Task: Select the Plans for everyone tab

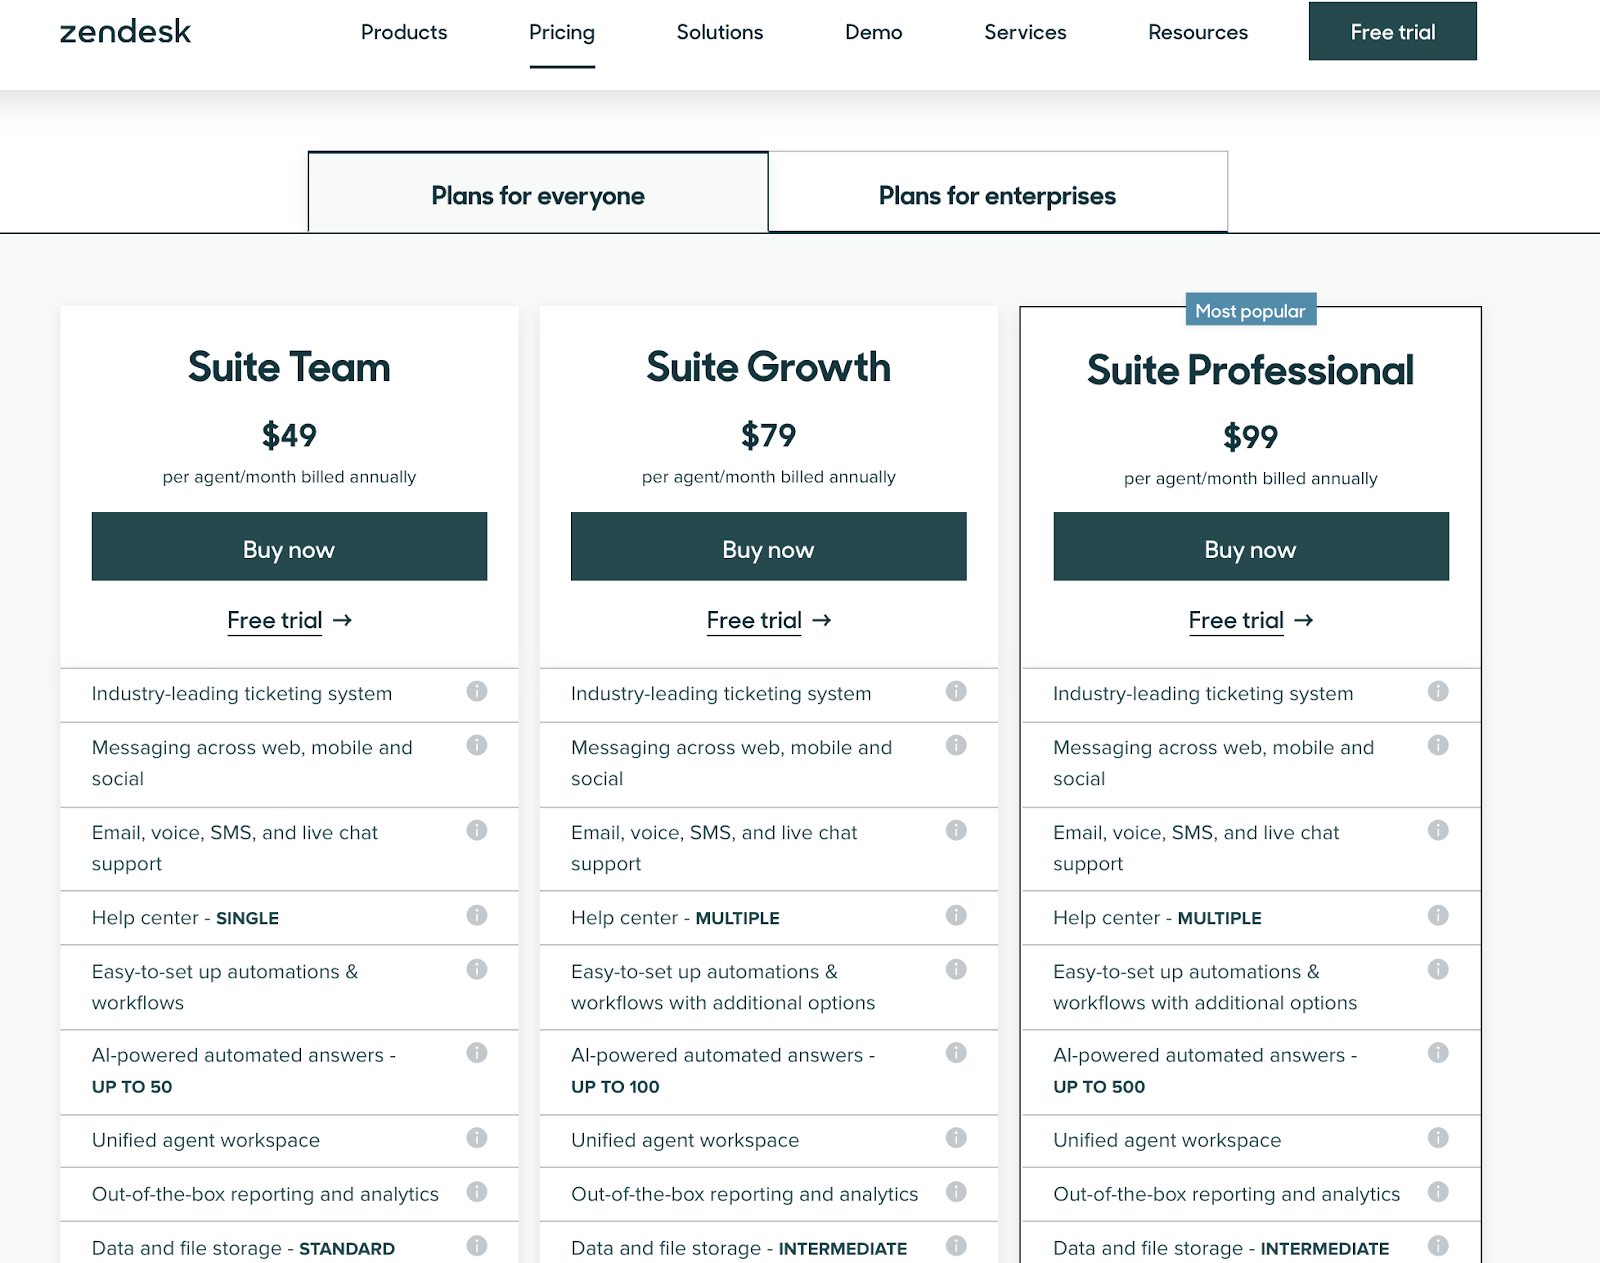Action: [x=538, y=192]
